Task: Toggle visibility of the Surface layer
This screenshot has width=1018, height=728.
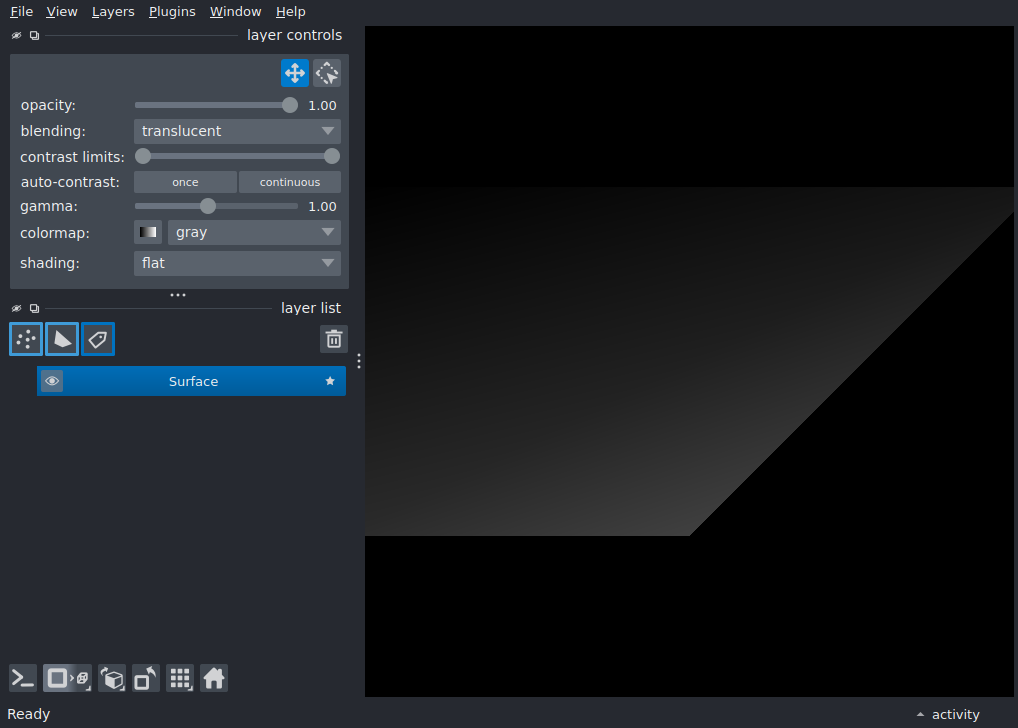Action: click(x=52, y=381)
